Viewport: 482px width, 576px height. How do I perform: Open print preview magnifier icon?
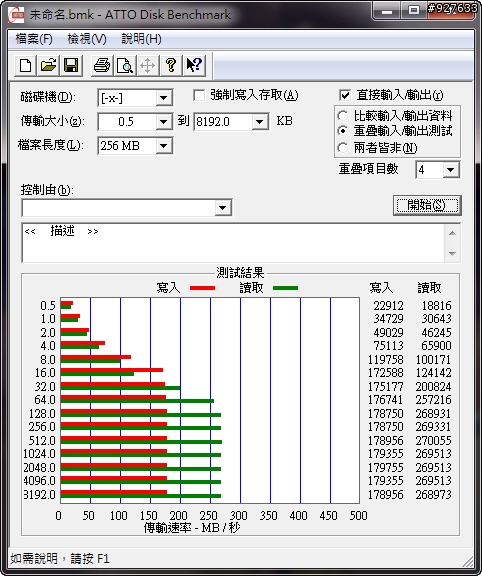point(125,66)
